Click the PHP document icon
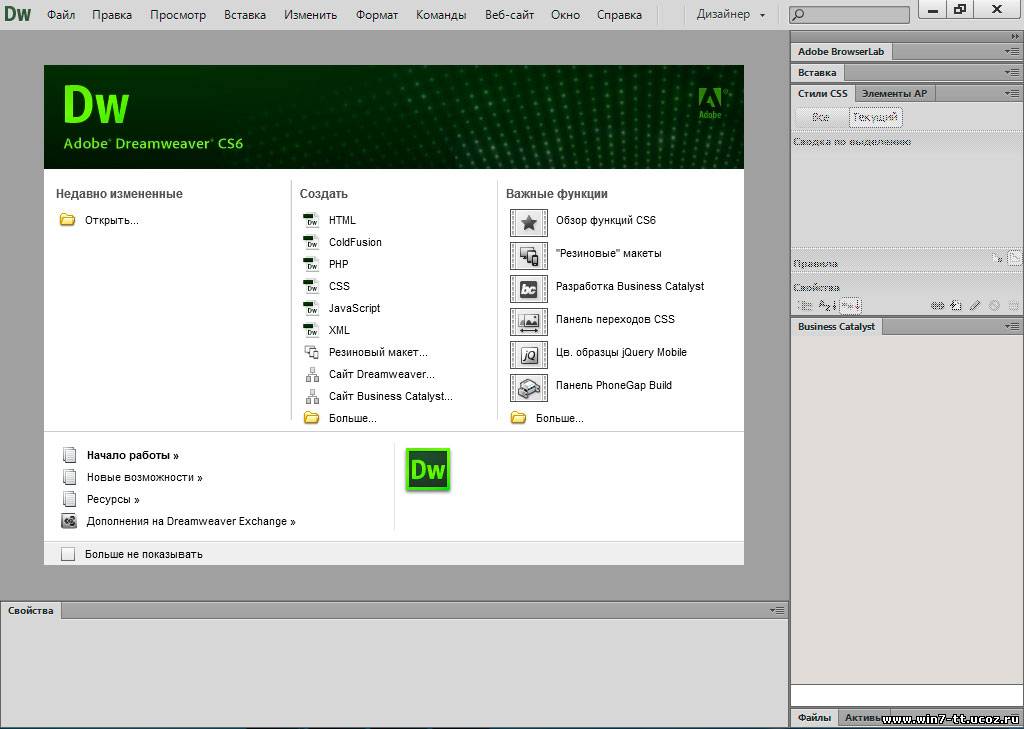Image resolution: width=1024 pixels, height=729 pixels. (312, 264)
